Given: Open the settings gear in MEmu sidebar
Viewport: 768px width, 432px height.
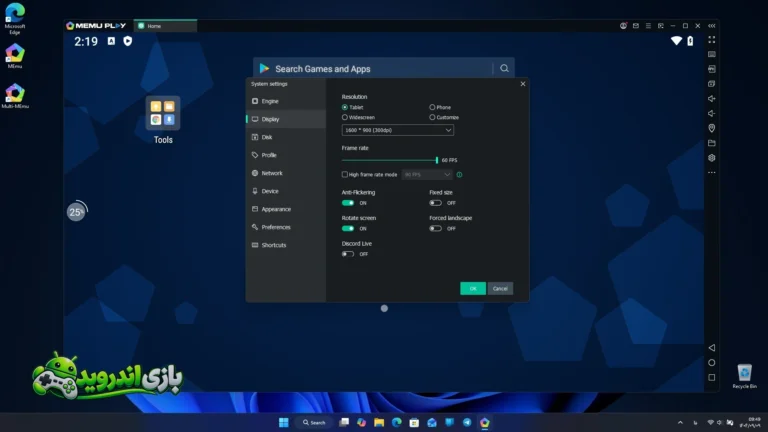Looking at the screenshot, I should [x=712, y=158].
